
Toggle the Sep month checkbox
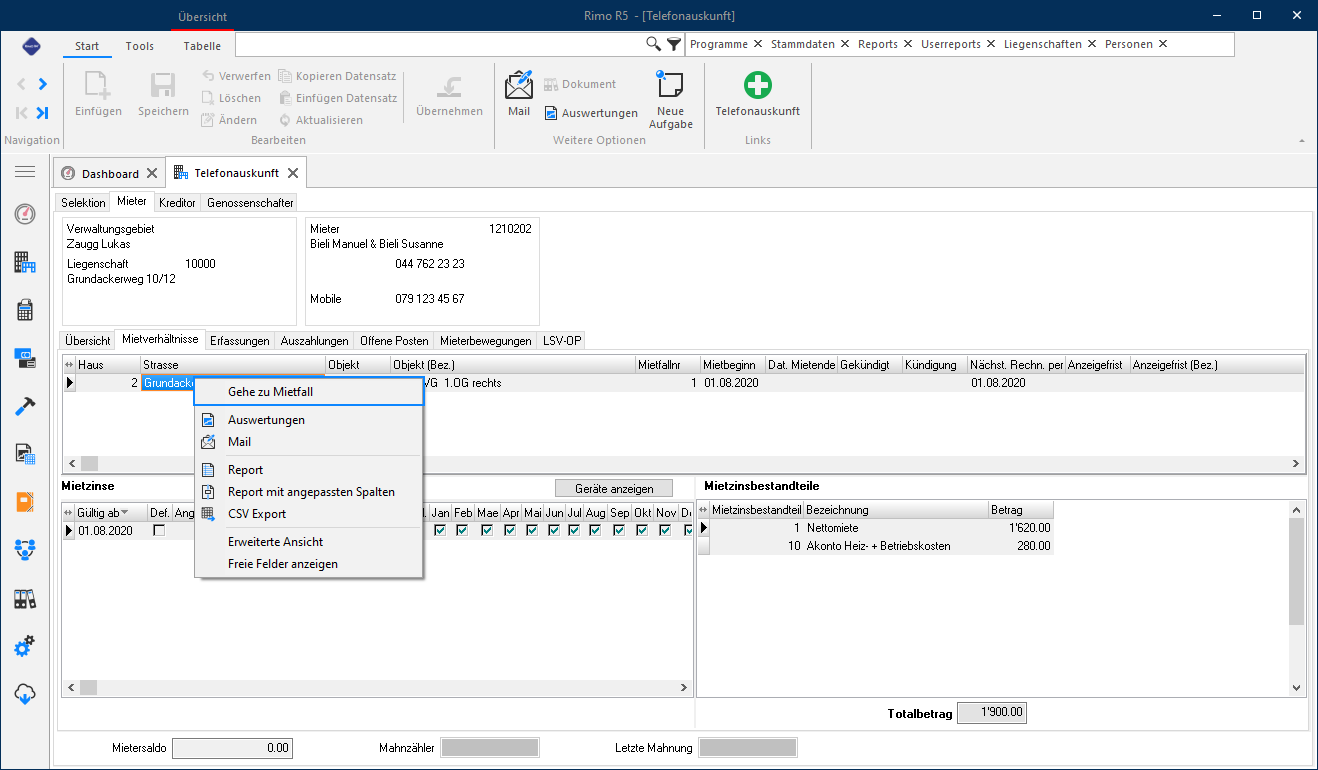tap(619, 531)
